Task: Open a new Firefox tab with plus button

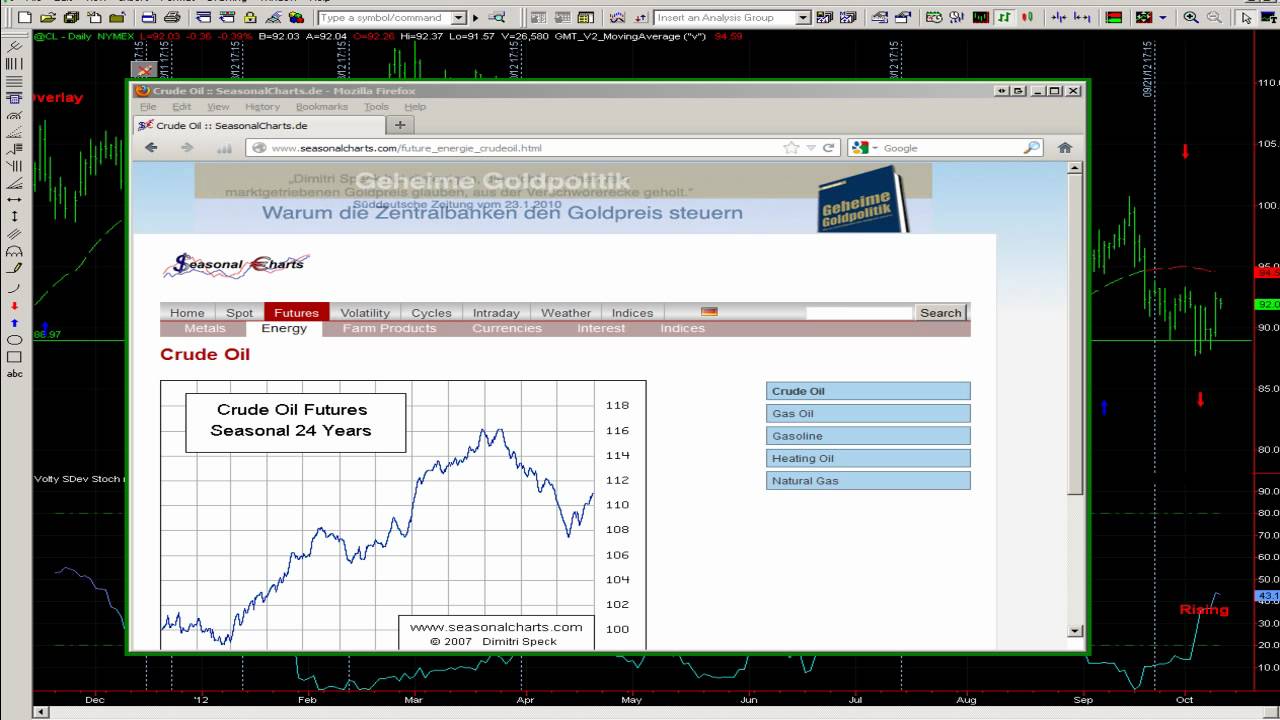Action: [x=400, y=125]
